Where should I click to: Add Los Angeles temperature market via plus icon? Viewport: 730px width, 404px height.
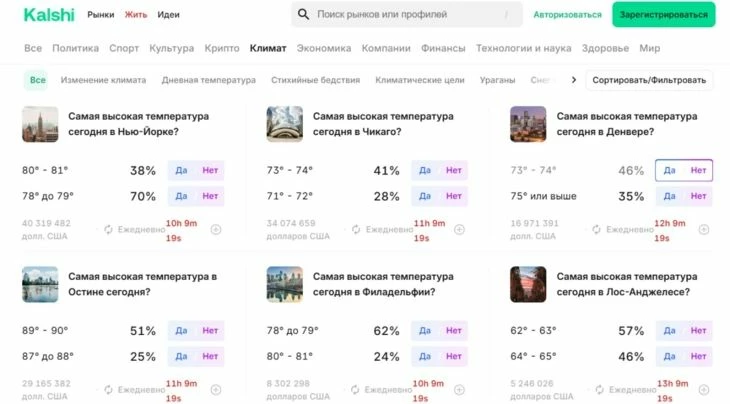(704, 390)
